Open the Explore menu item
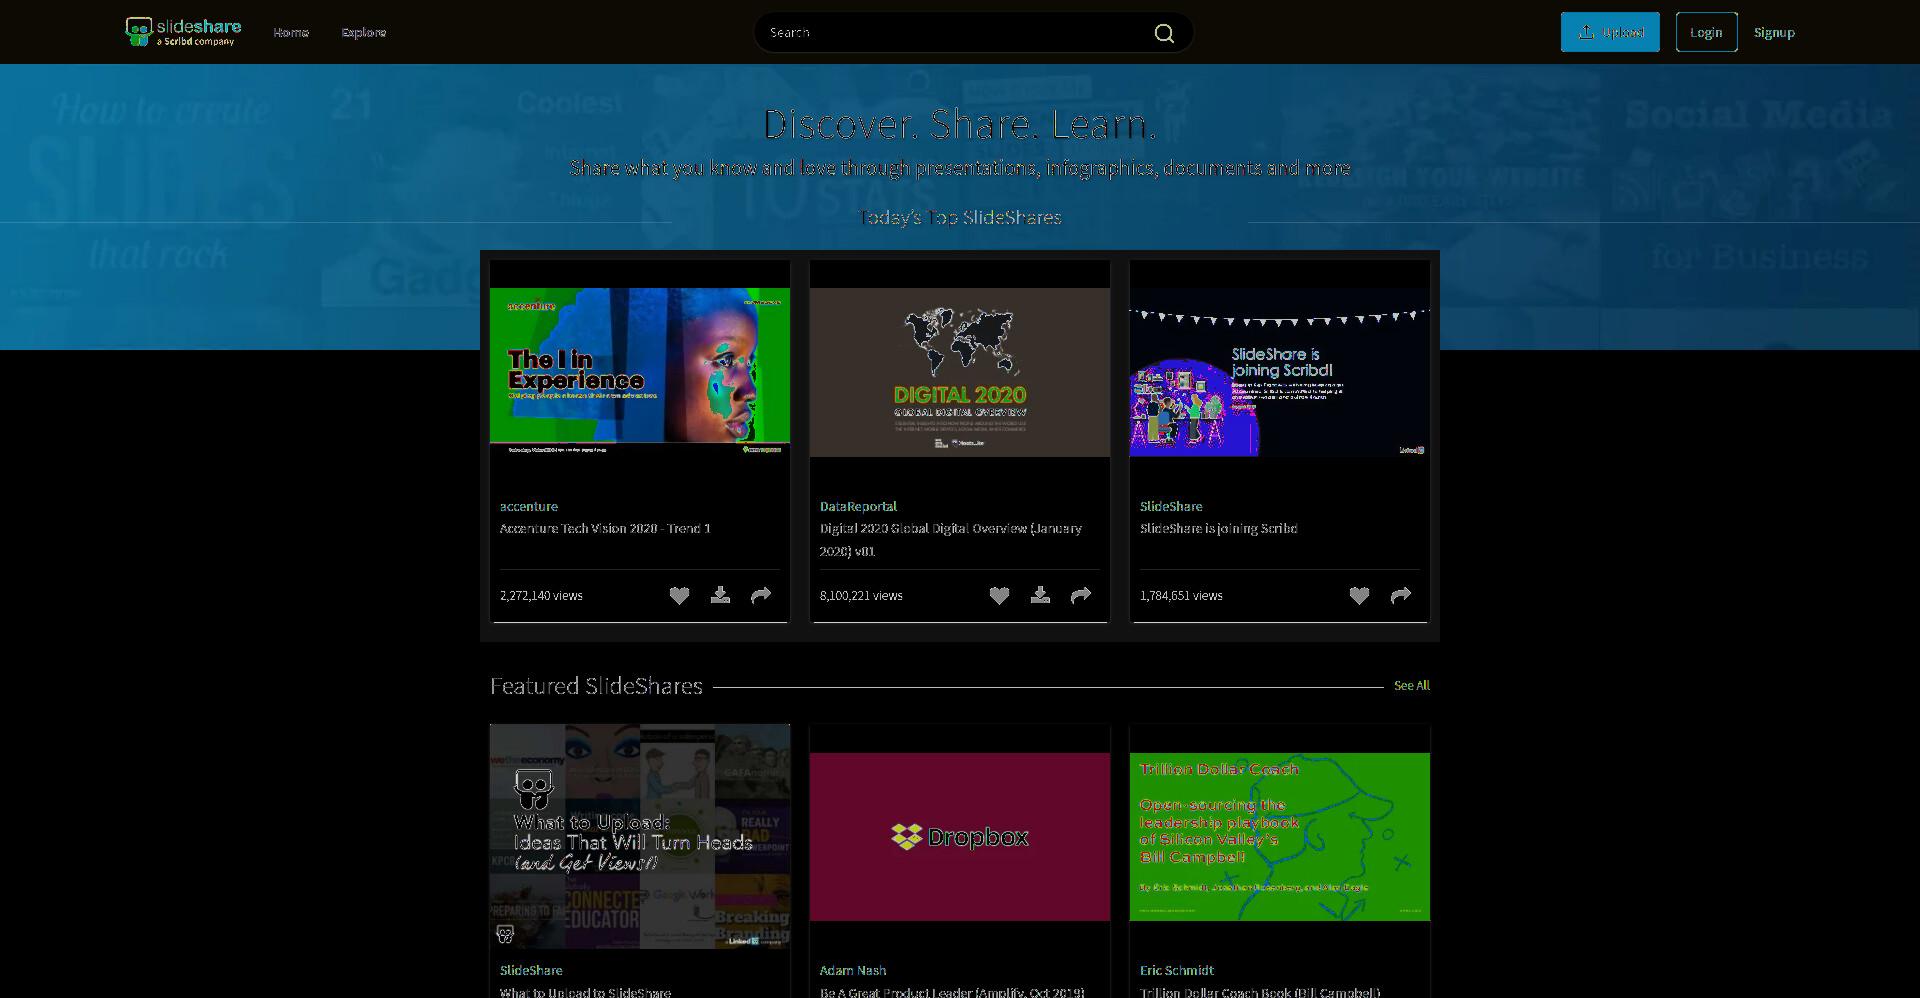 pyautogui.click(x=364, y=32)
